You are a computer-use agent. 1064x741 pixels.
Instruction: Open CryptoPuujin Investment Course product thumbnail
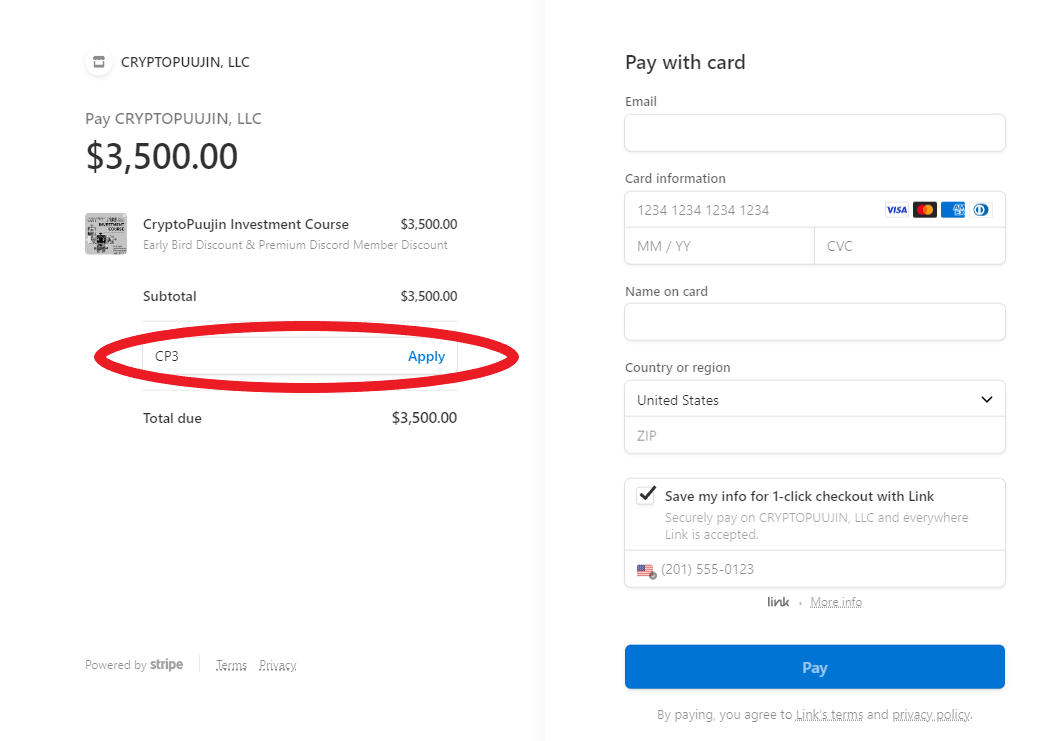[106, 234]
